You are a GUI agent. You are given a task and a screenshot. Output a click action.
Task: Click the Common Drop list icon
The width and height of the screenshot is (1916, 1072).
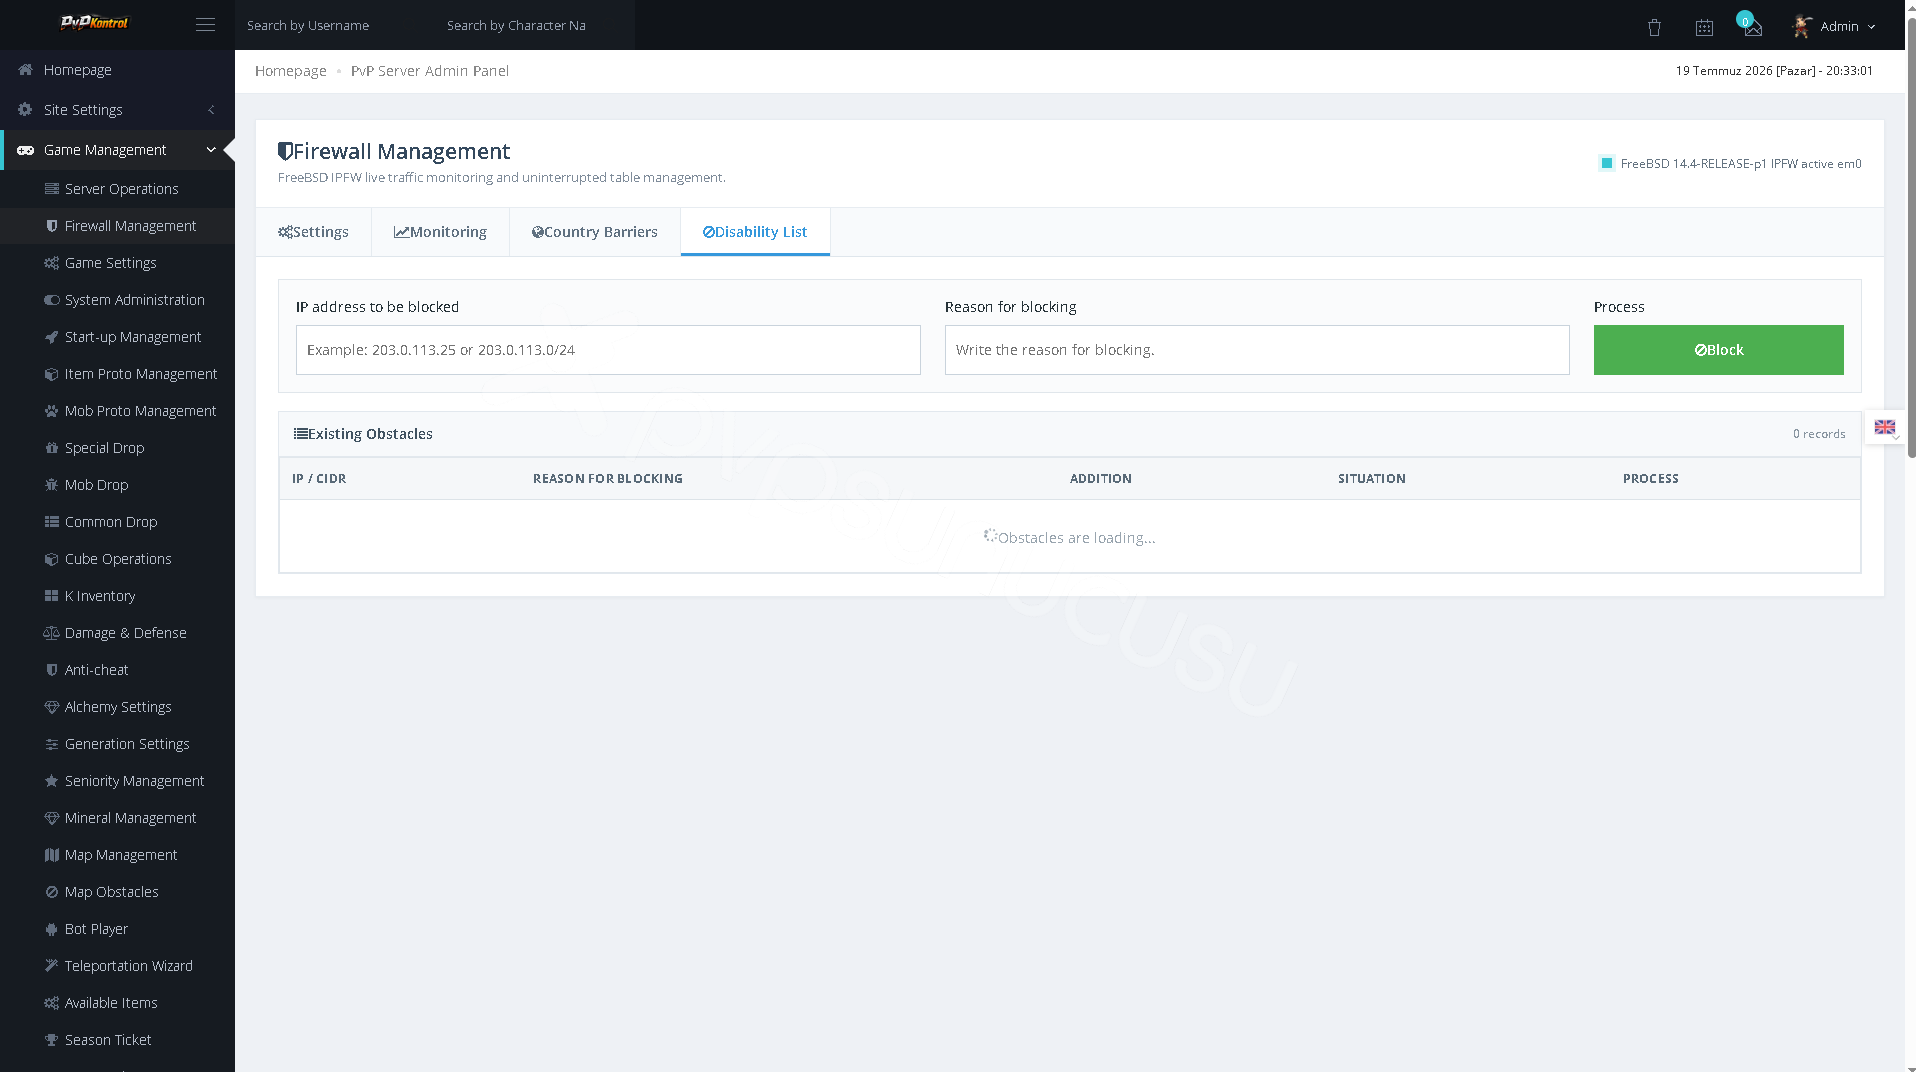(52, 522)
